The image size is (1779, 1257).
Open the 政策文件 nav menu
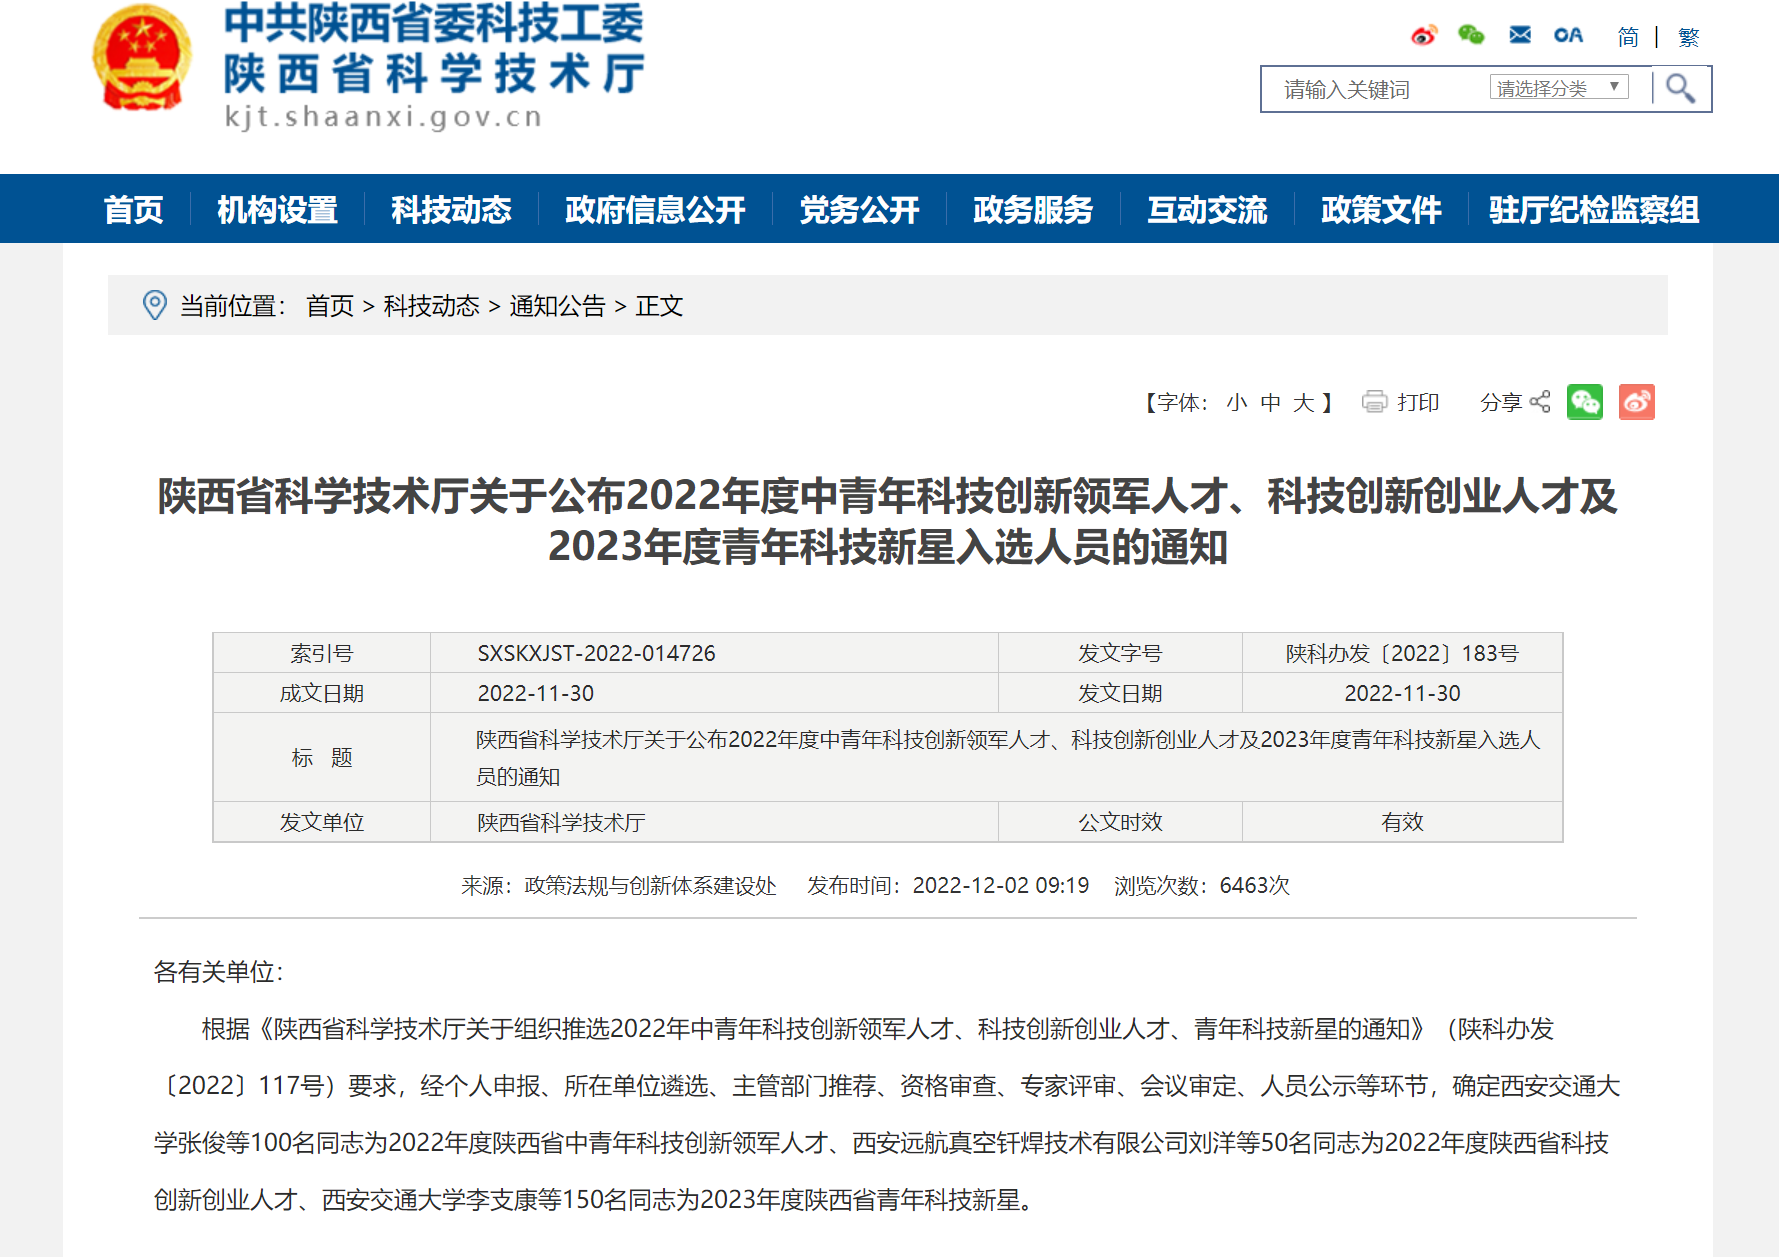(1381, 209)
